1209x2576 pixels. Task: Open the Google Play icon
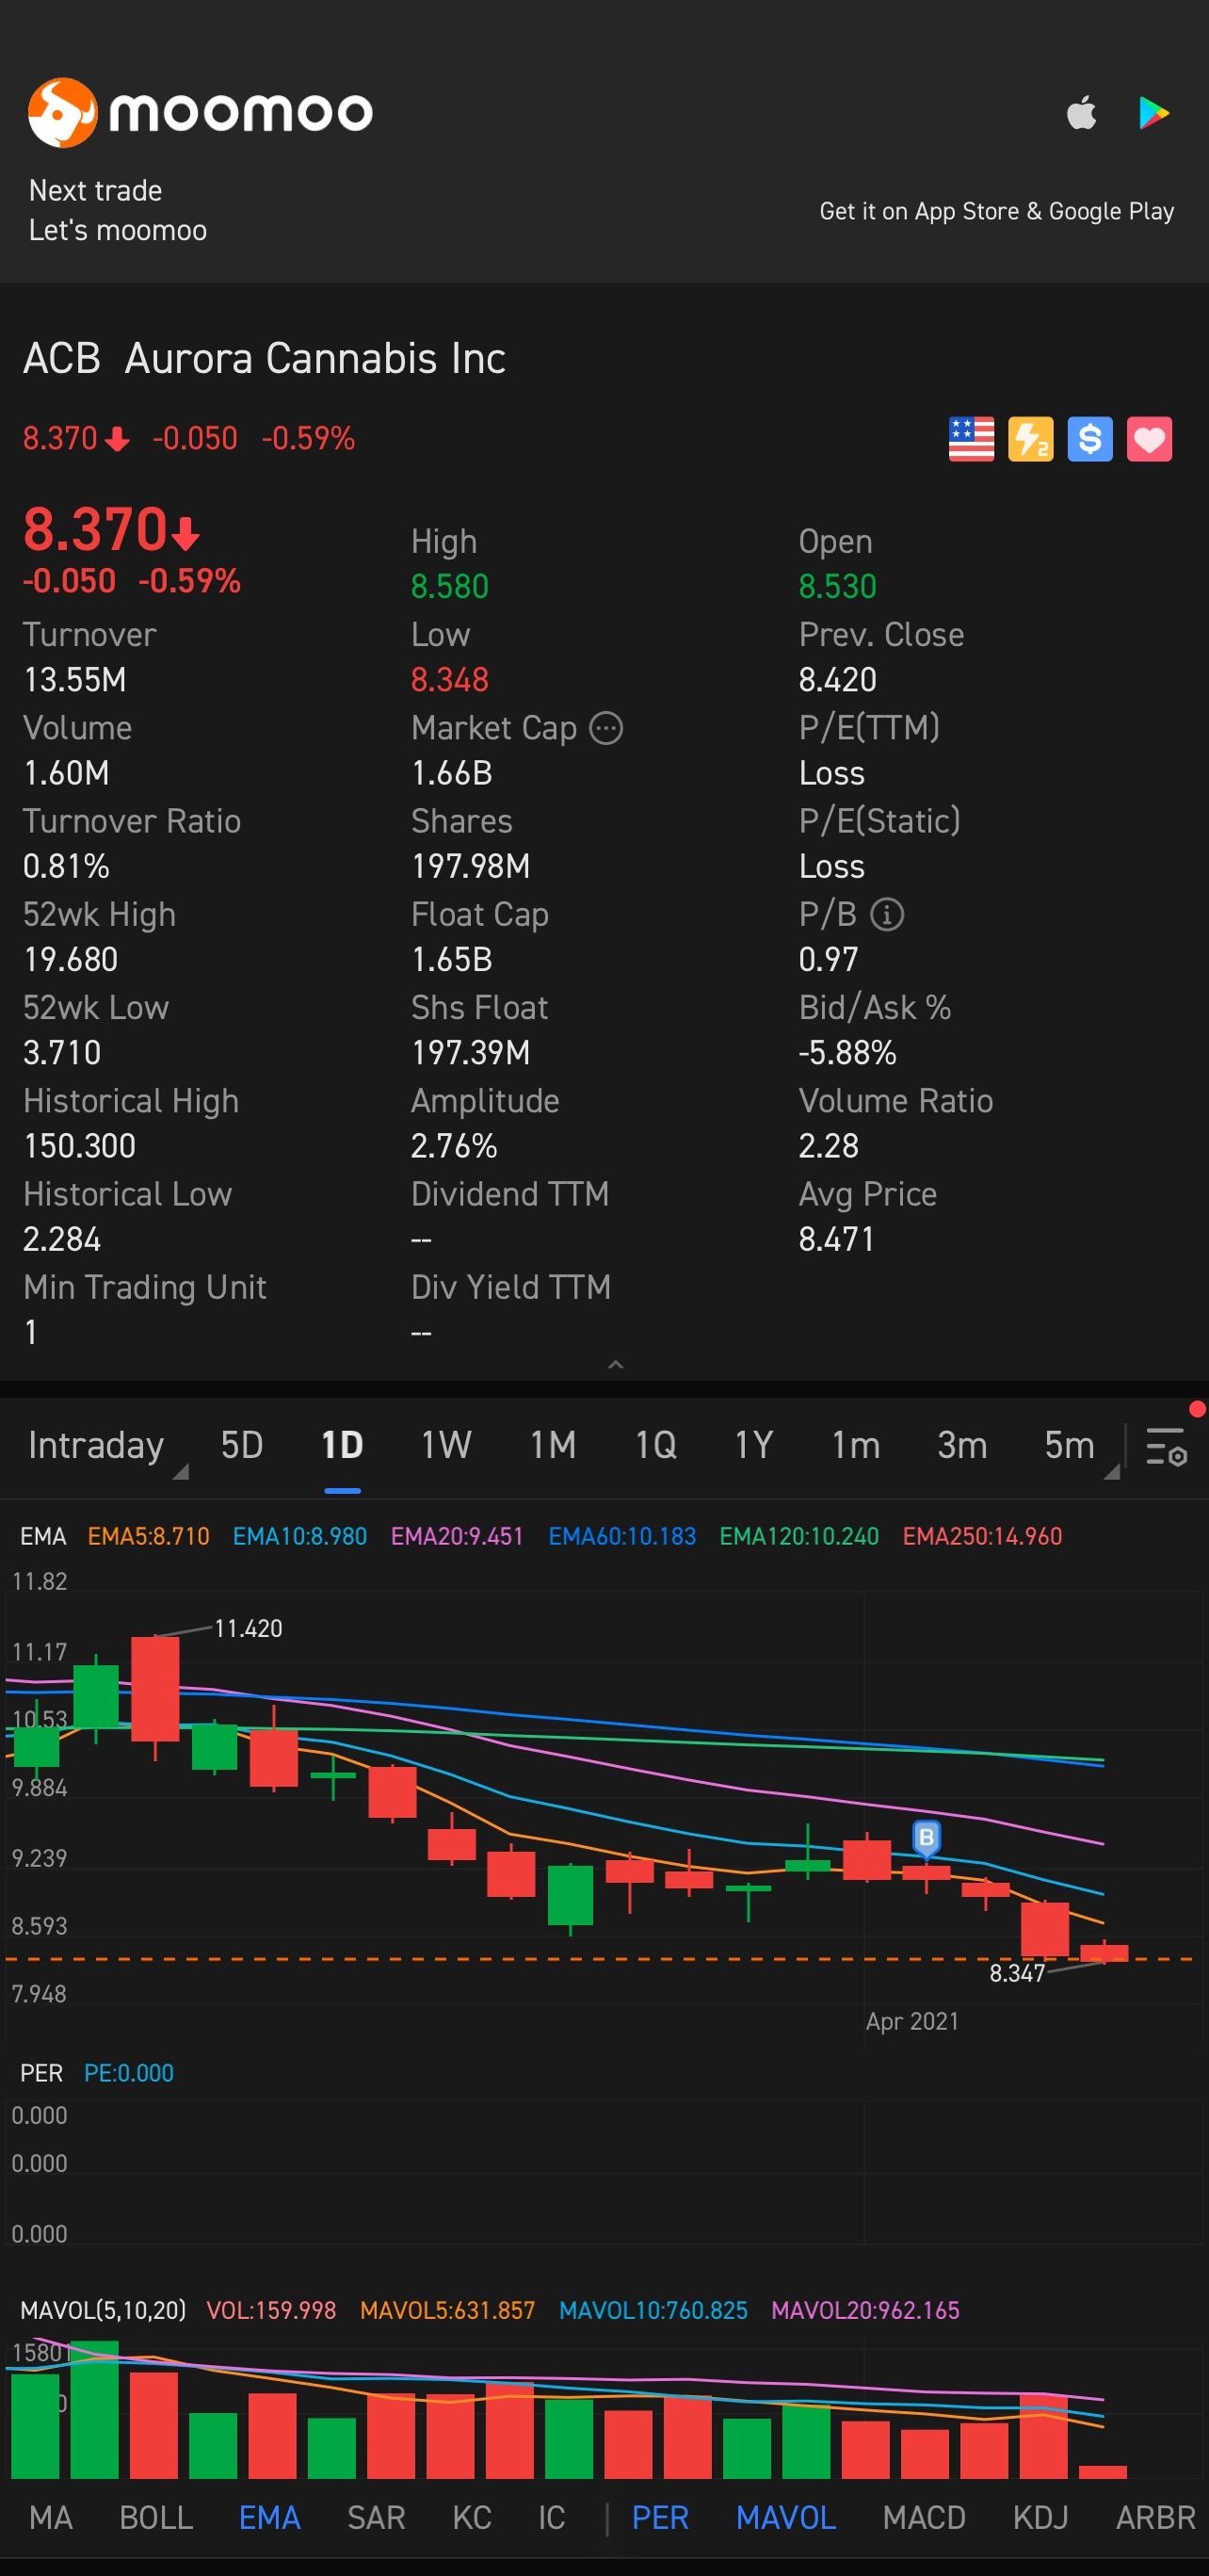point(1154,113)
